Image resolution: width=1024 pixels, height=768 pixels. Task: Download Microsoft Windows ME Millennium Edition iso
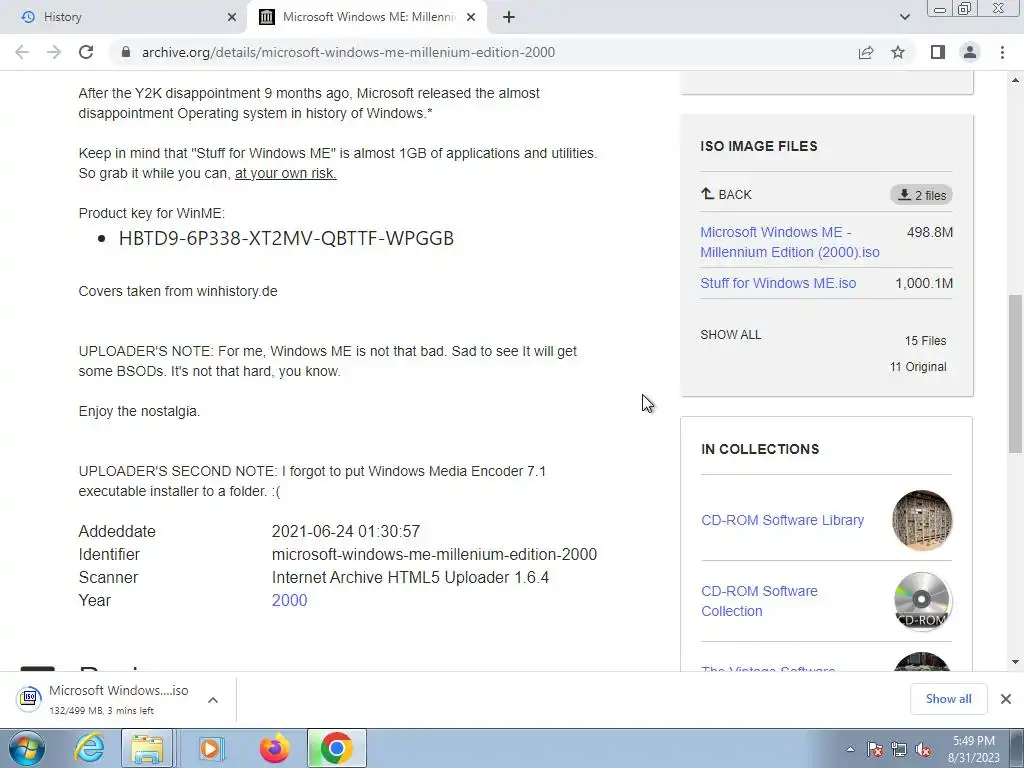pyautogui.click(x=790, y=242)
